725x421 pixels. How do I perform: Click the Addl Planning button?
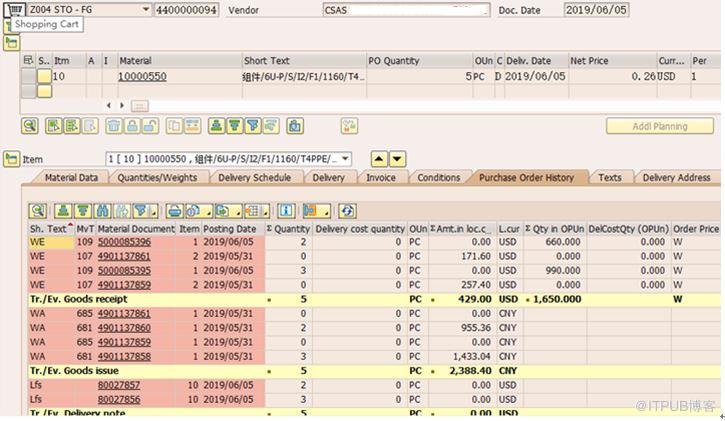659,127
